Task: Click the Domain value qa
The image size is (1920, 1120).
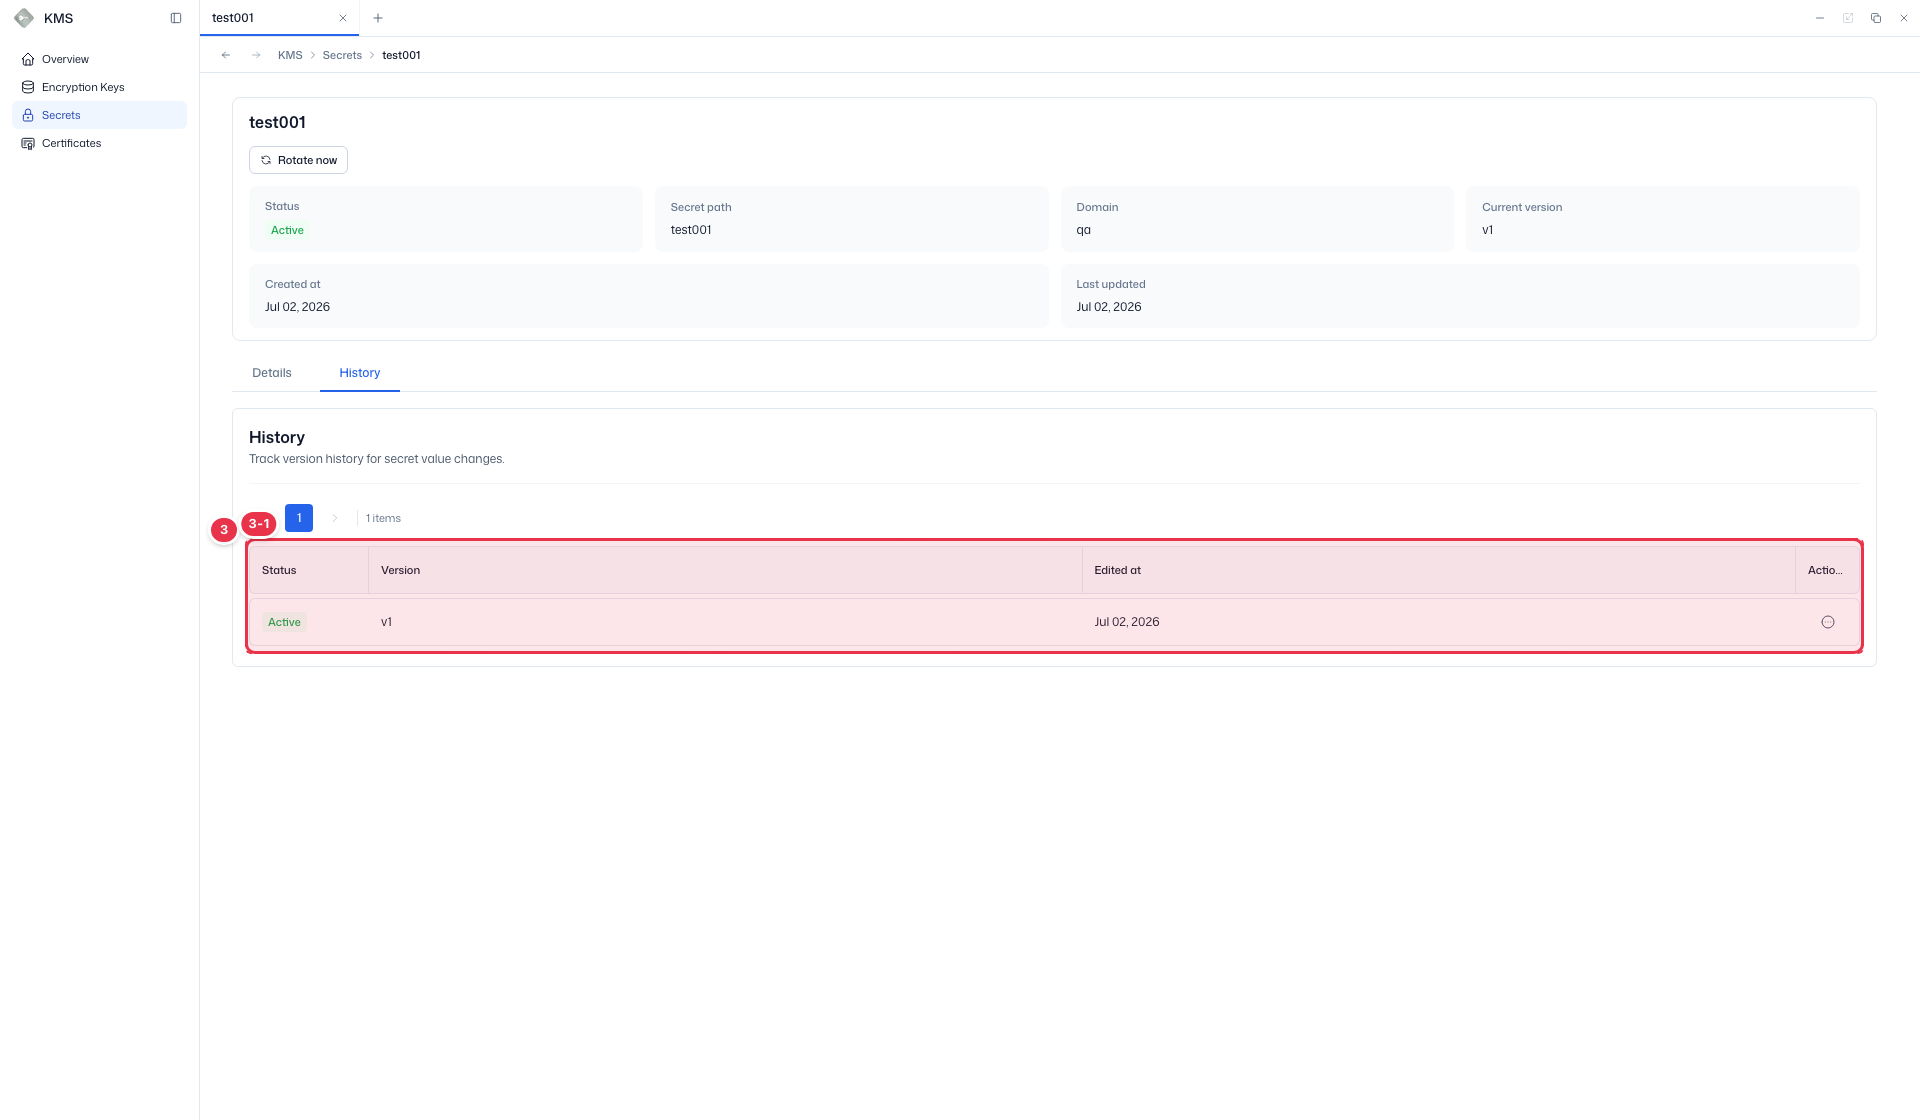Action: click(x=1083, y=230)
